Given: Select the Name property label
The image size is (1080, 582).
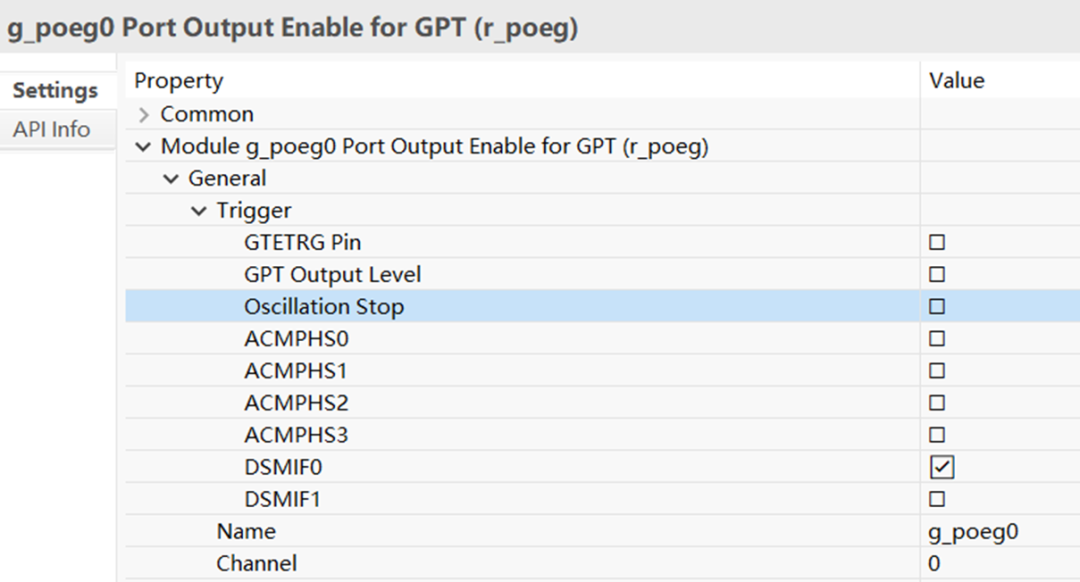Looking at the screenshot, I should coord(246,531).
